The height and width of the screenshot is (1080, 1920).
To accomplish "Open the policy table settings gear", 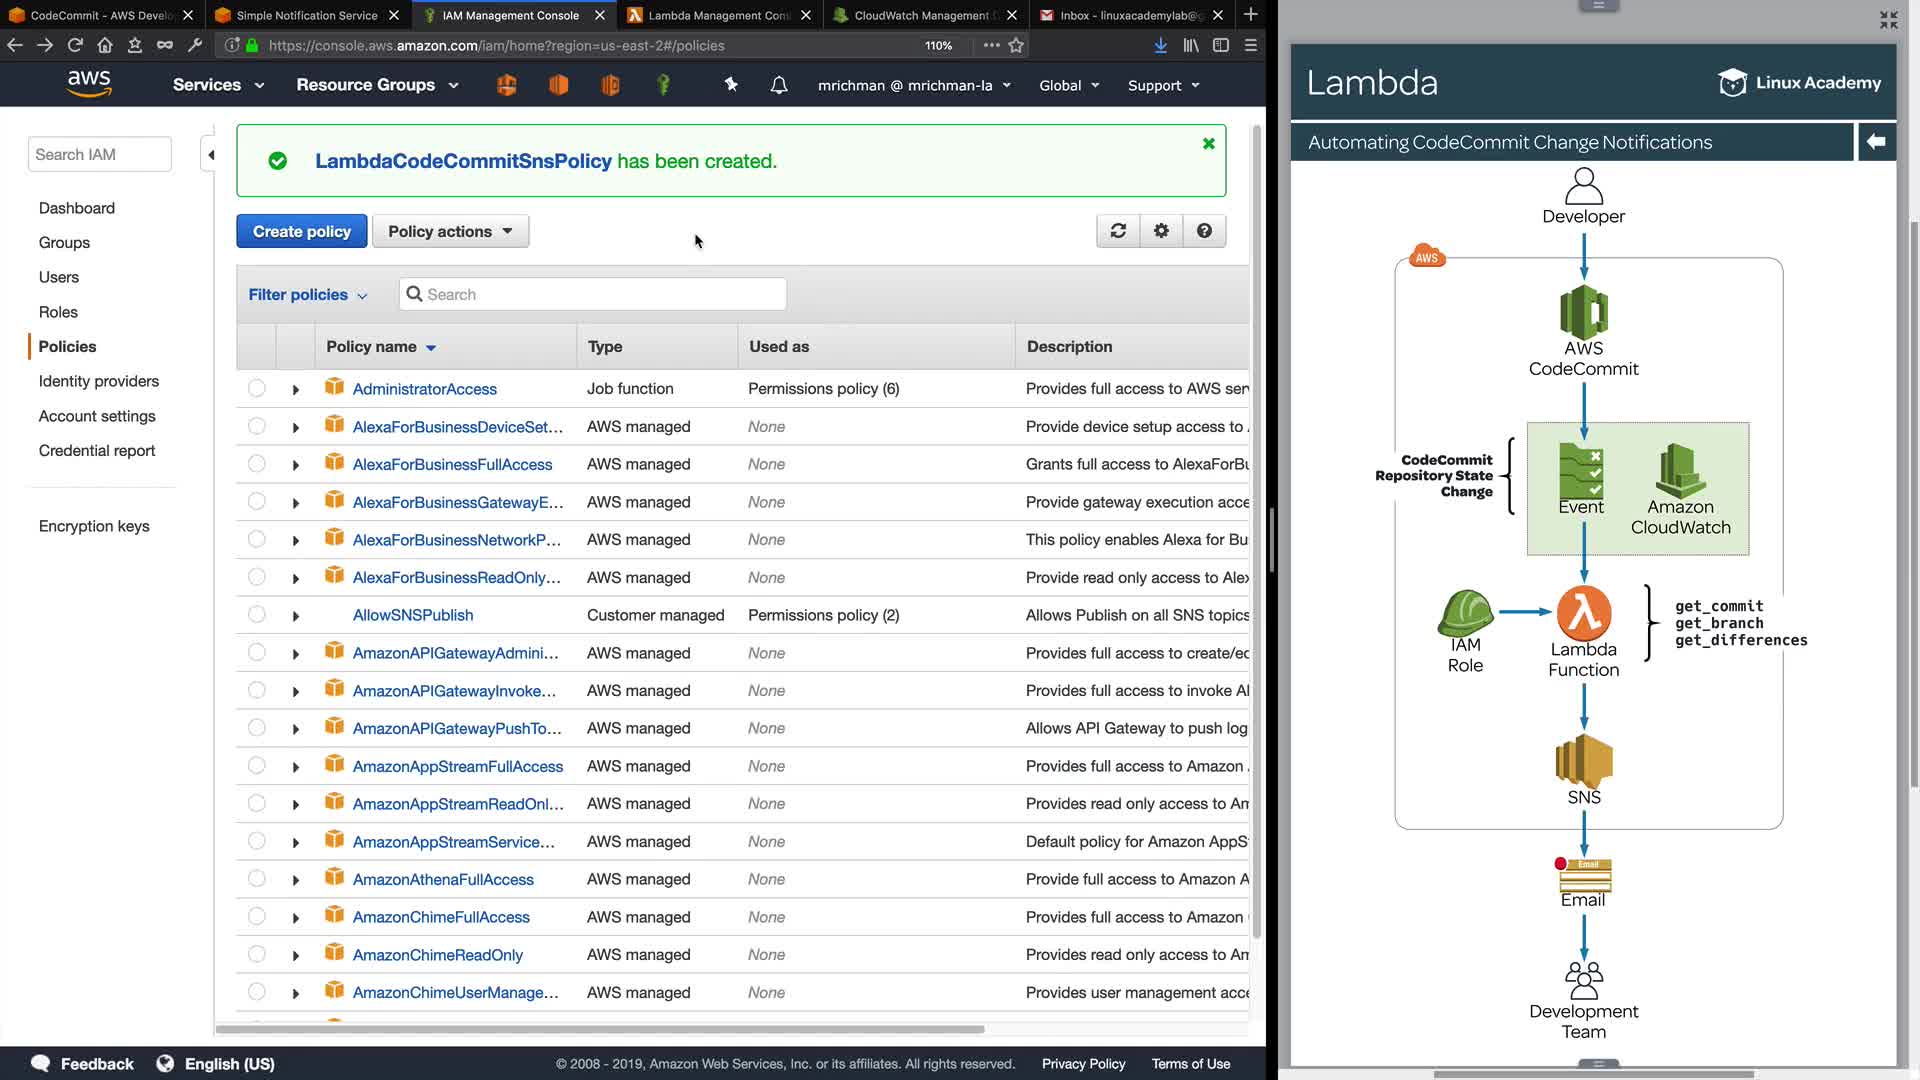I will (1161, 231).
